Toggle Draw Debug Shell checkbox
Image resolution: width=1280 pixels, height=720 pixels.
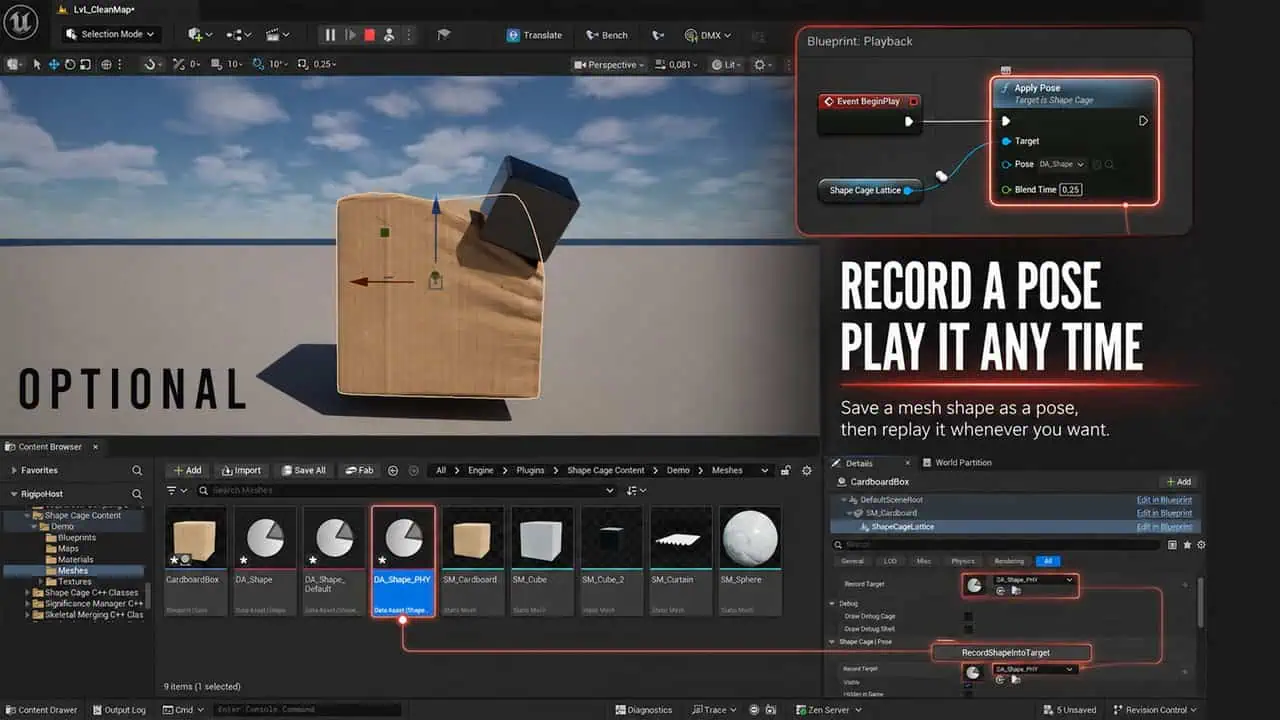968,629
